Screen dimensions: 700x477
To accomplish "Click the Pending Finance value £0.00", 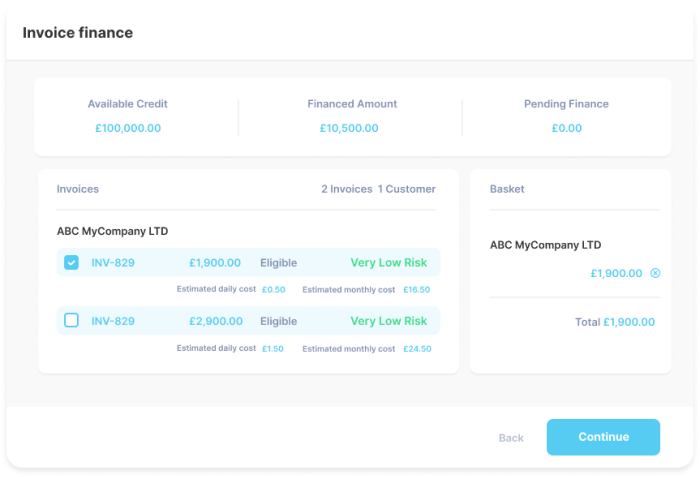I will coord(566,128).
